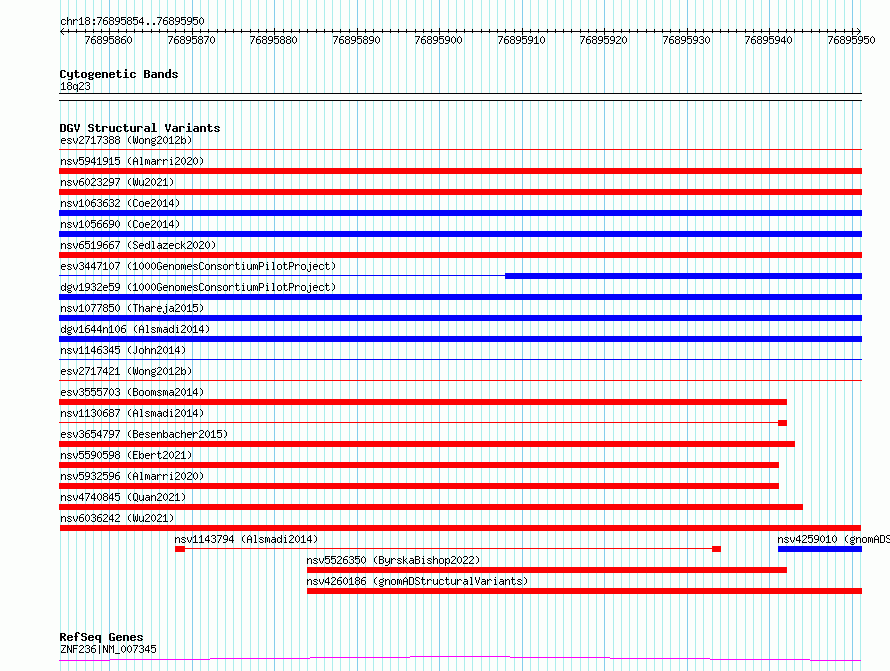
Task: Click the red bar of nsv4740845
Action: (x=431, y=507)
